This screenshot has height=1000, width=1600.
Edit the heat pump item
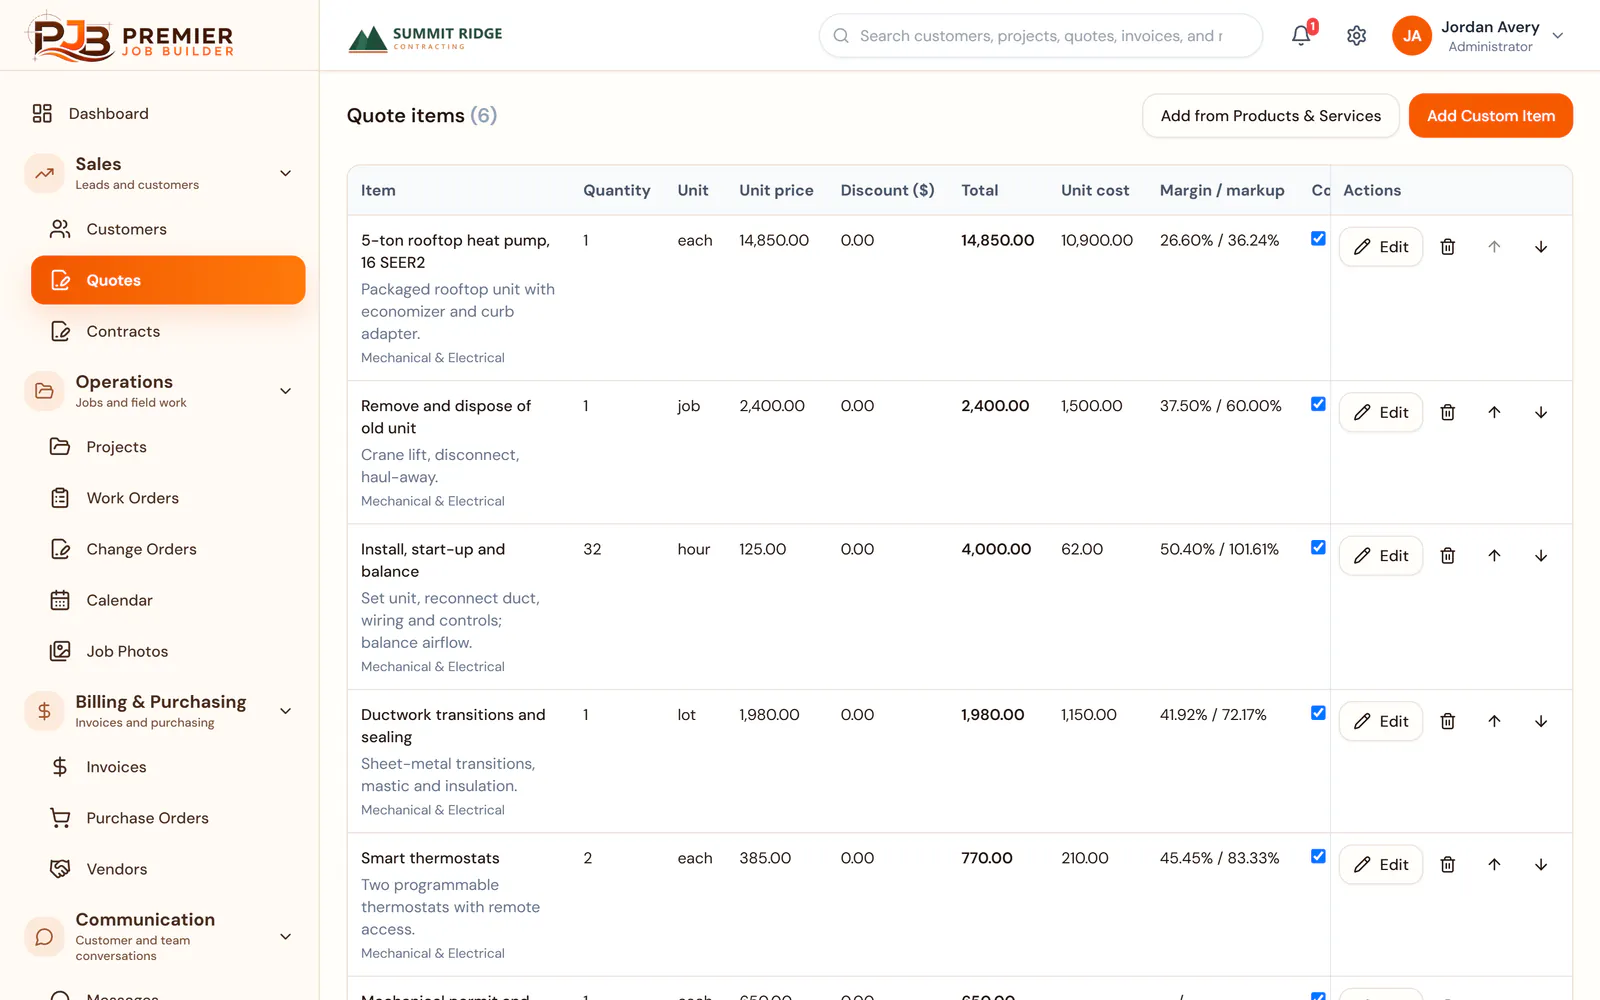click(1380, 247)
